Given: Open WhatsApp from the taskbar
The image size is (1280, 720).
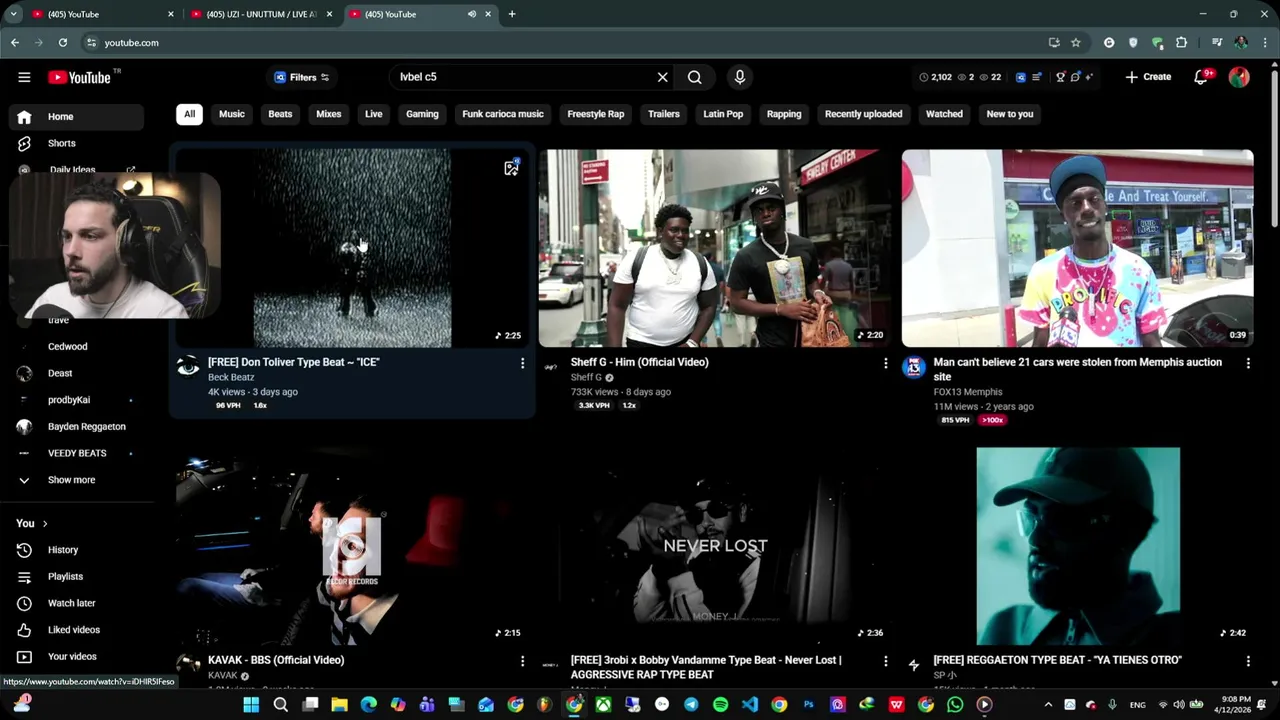Looking at the screenshot, I should [x=955, y=705].
